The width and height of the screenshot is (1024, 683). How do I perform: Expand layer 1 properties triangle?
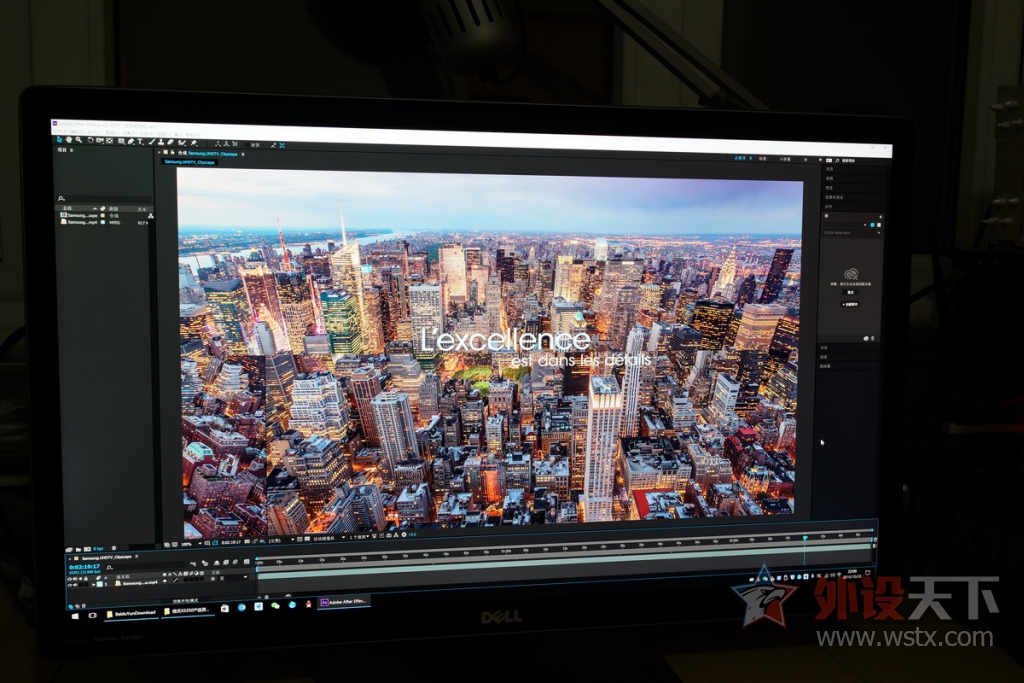93,584
